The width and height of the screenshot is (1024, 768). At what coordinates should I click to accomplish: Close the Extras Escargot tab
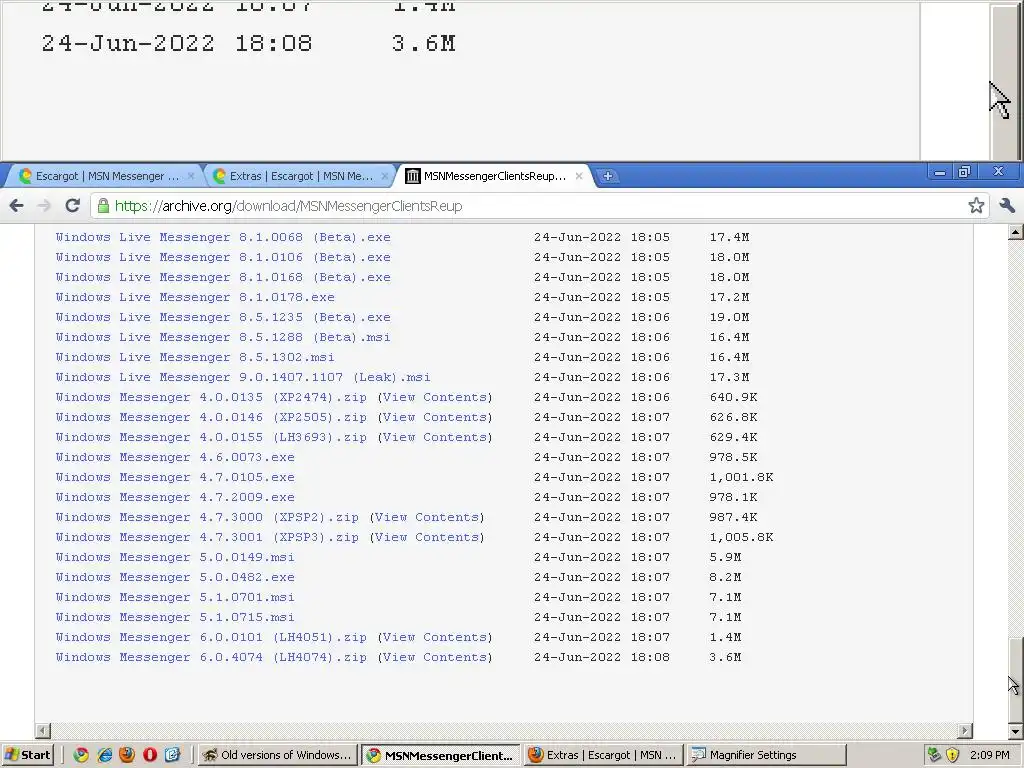385,176
